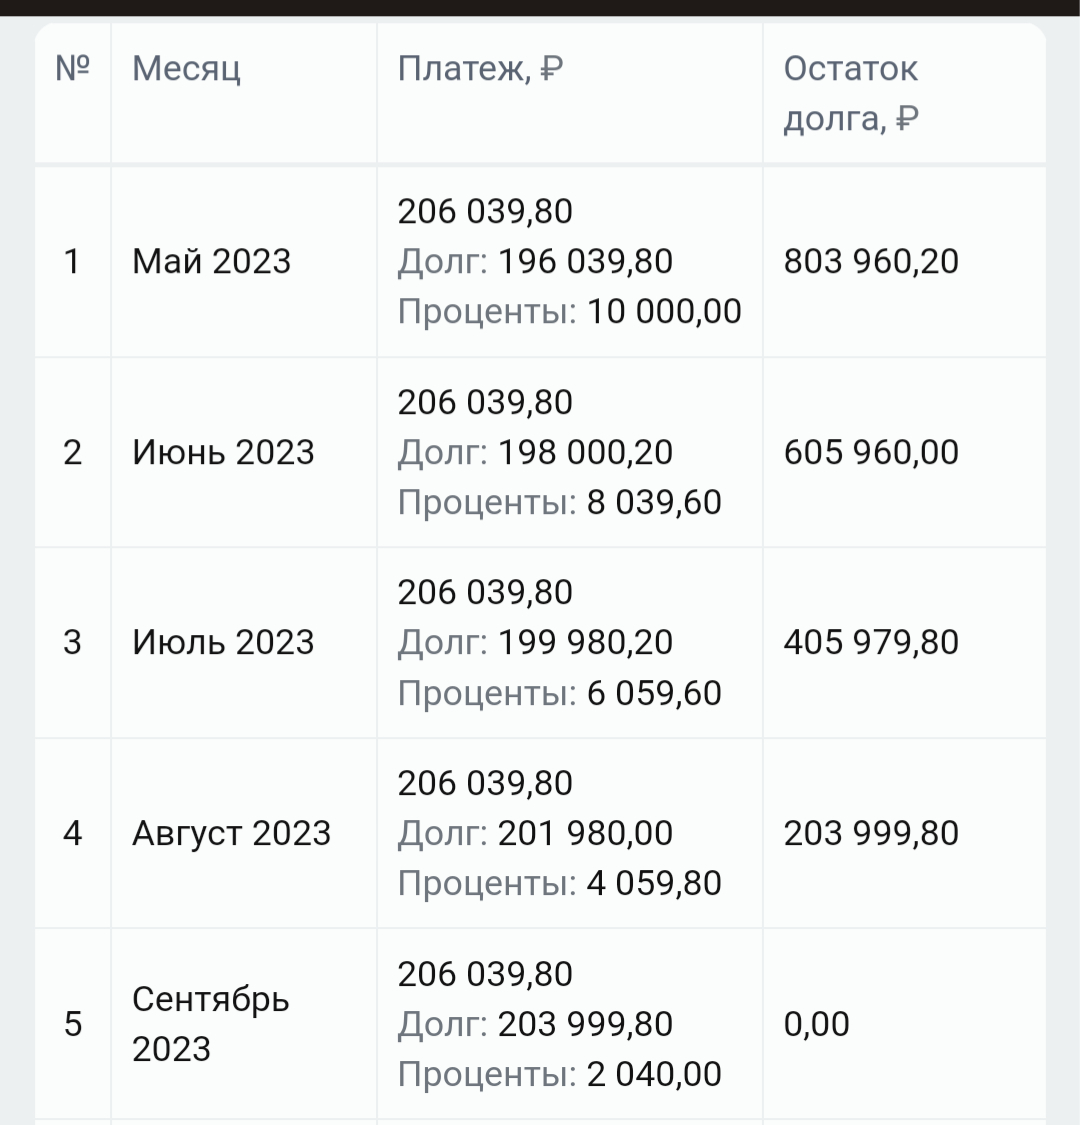Select the "Остаток долга, ₽" column header
This screenshot has width=1080, height=1125.
click(x=851, y=93)
